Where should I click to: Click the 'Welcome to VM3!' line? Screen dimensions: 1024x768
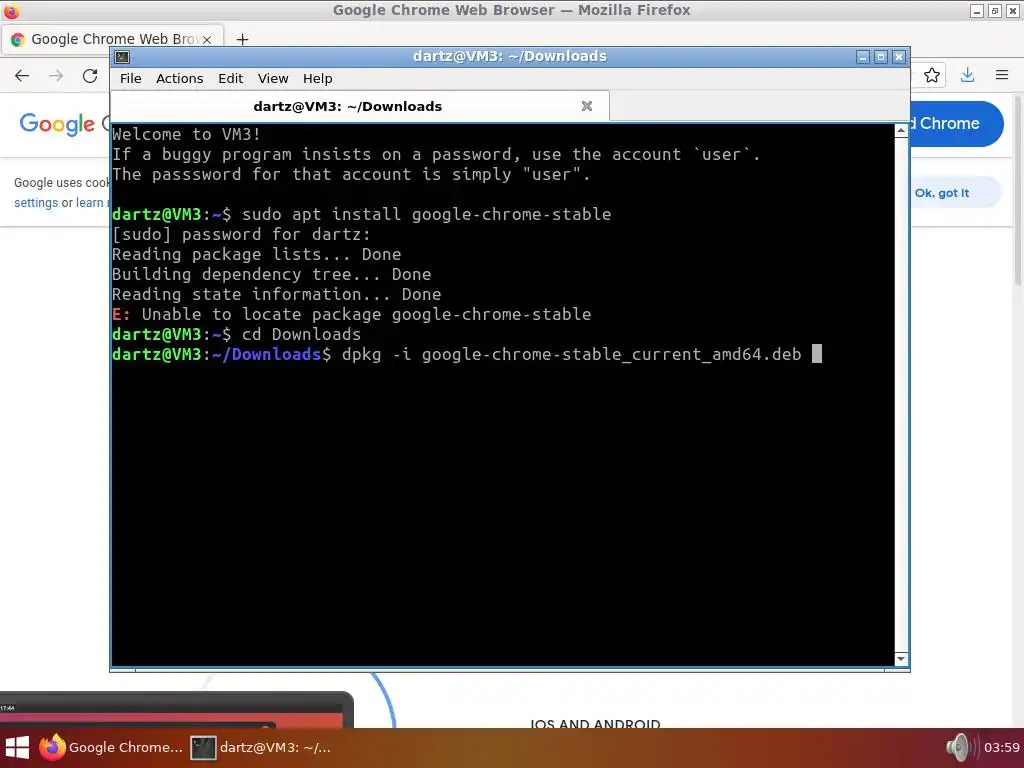186,135
